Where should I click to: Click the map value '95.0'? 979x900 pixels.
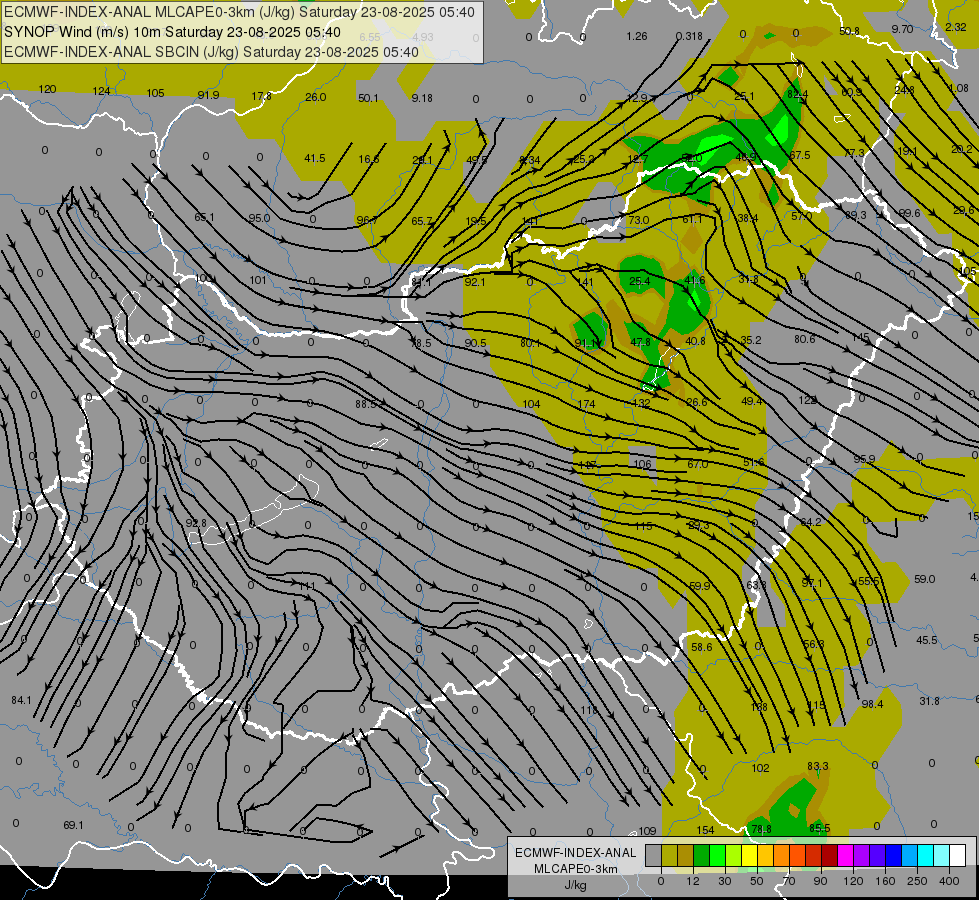coord(259,218)
